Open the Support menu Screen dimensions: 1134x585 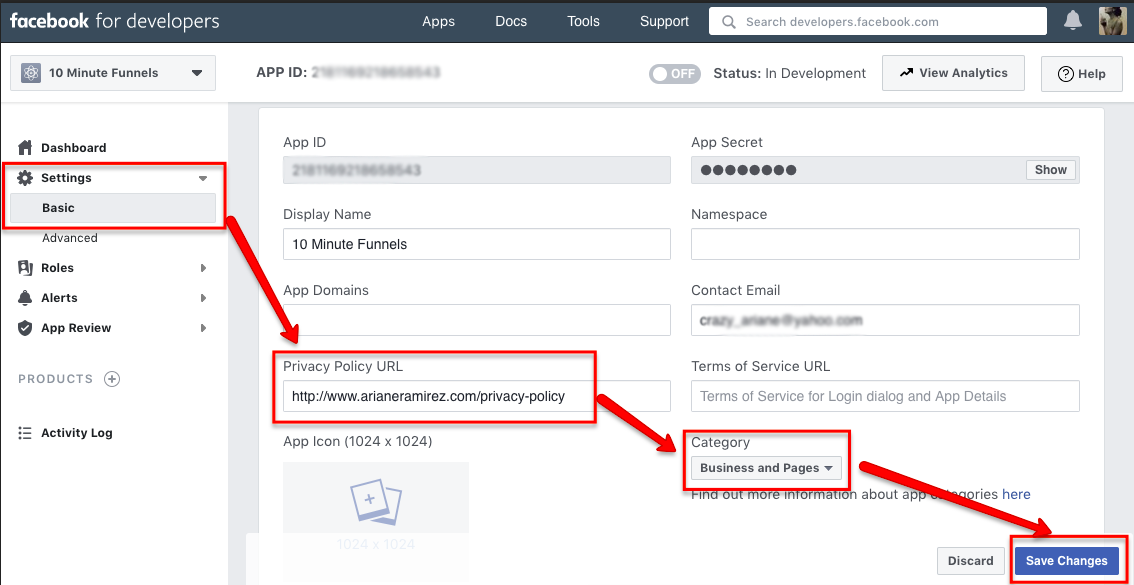tap(664, 22)
